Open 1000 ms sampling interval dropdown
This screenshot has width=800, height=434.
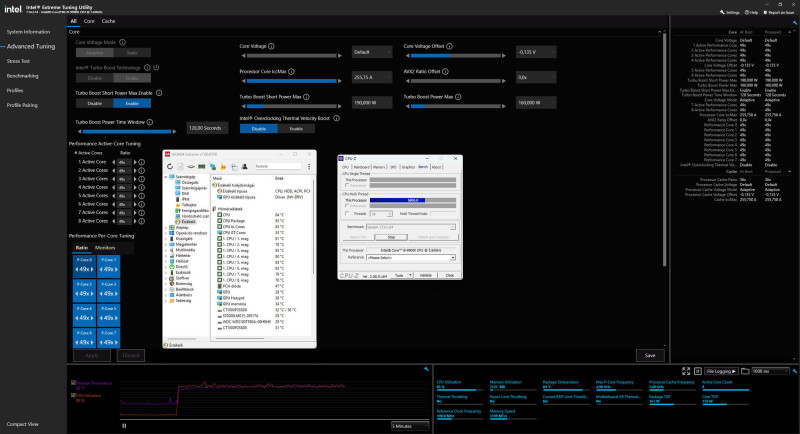[770, 371]
